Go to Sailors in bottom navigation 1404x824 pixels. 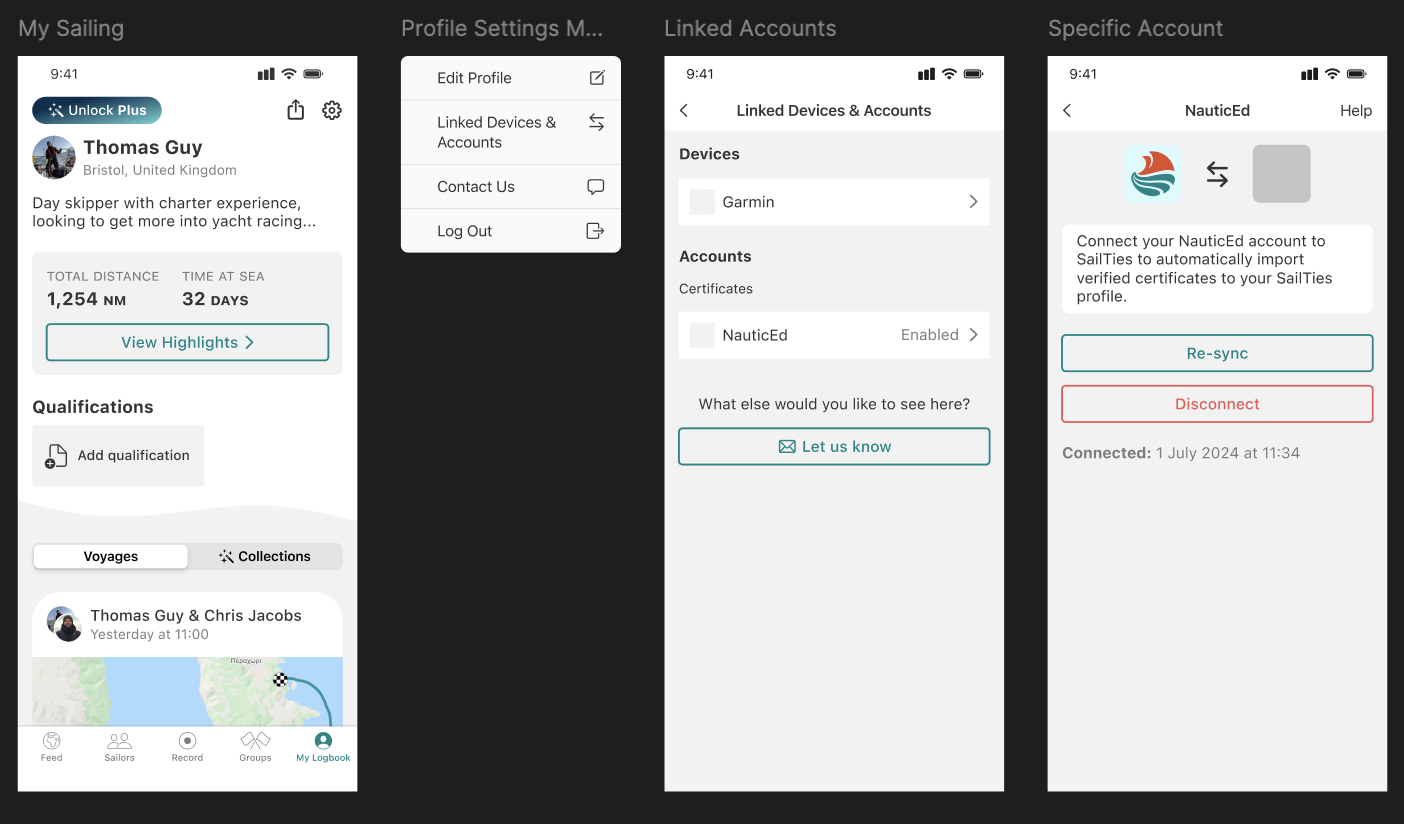119,747
